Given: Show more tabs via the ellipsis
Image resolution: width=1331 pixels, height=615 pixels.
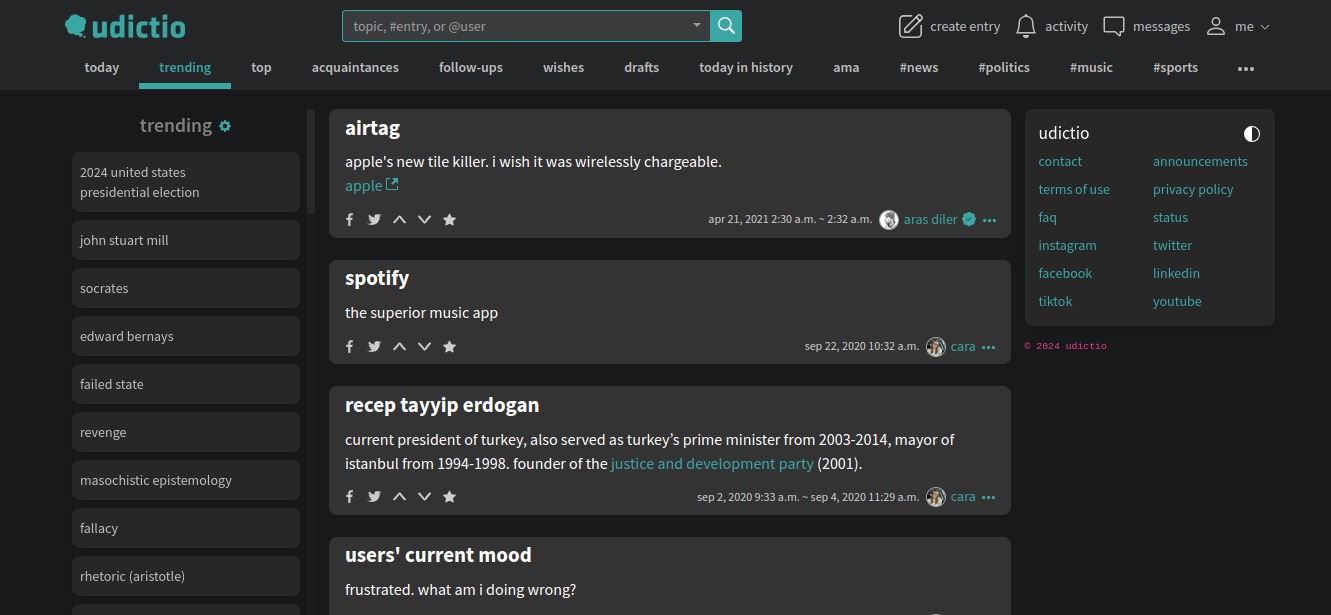Looking at the screenshot, I should pos(1246,68).
